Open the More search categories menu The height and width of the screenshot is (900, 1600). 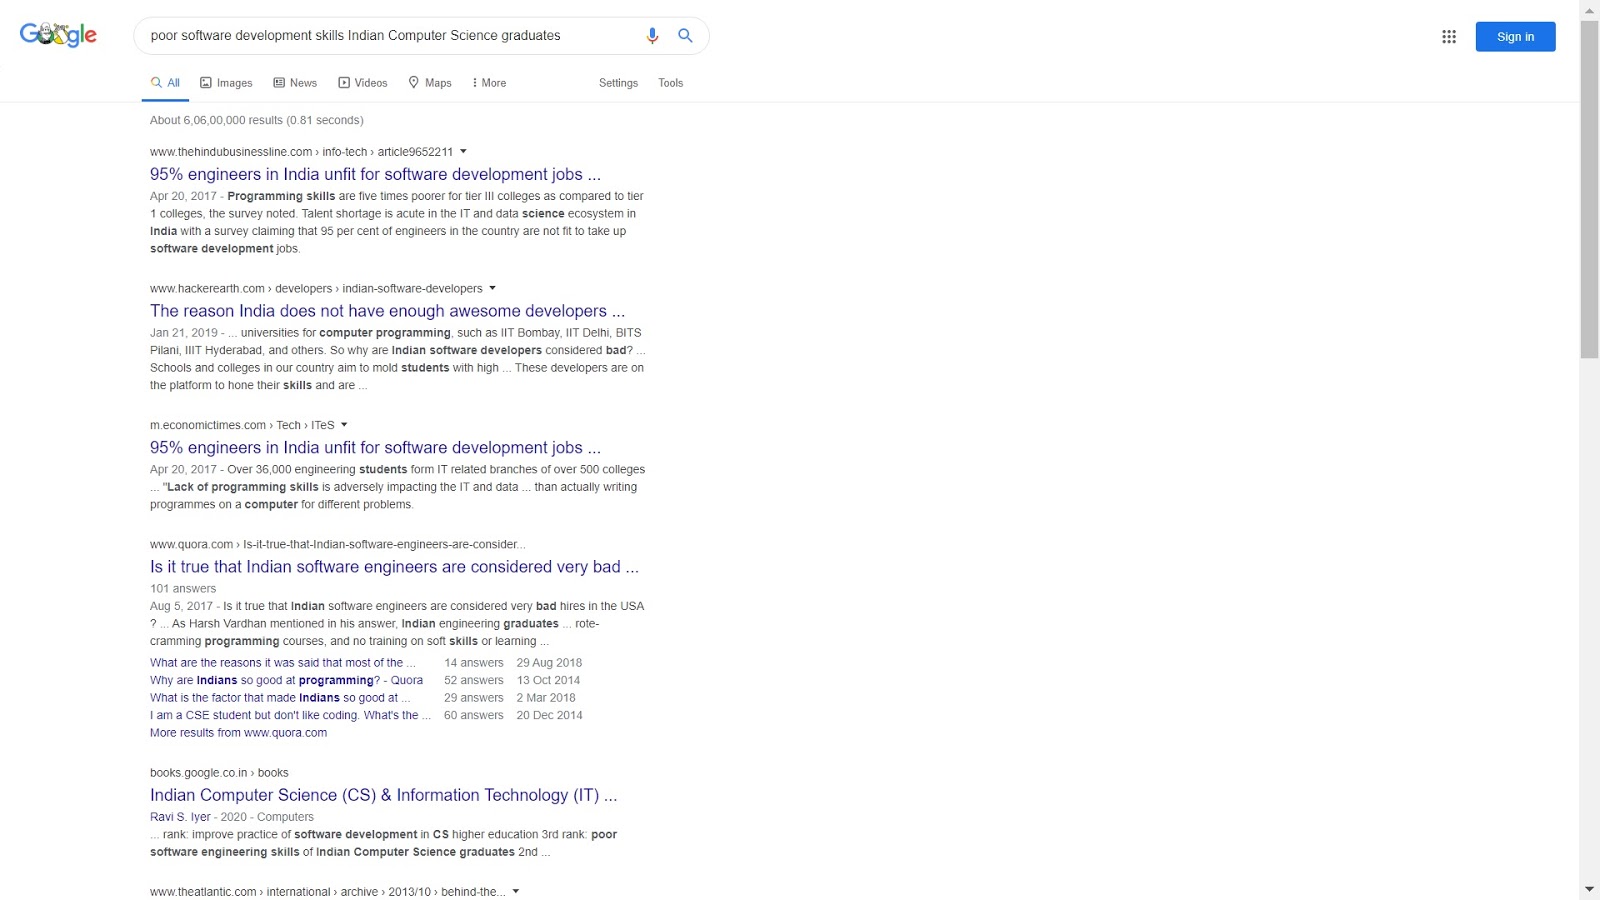pyautogui.click(x=488, y=82)
